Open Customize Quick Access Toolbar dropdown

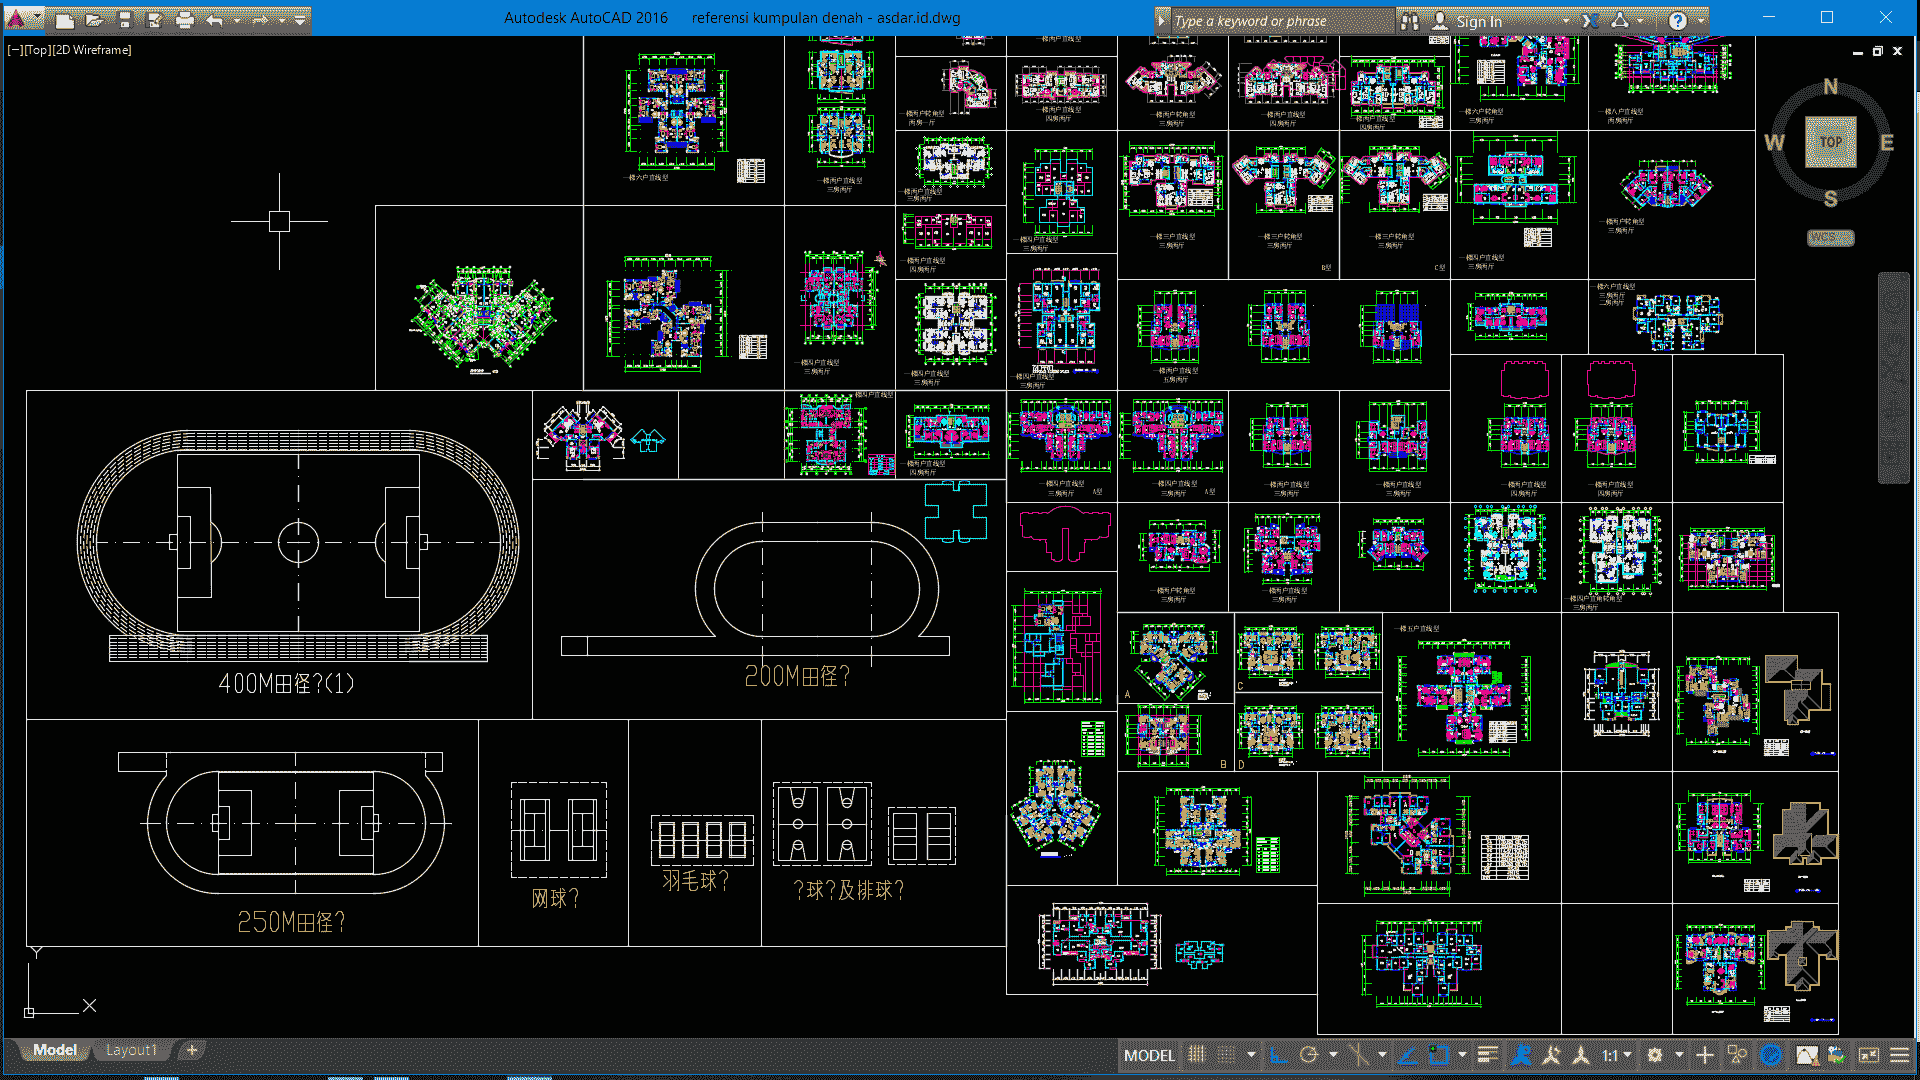(300, 21)
